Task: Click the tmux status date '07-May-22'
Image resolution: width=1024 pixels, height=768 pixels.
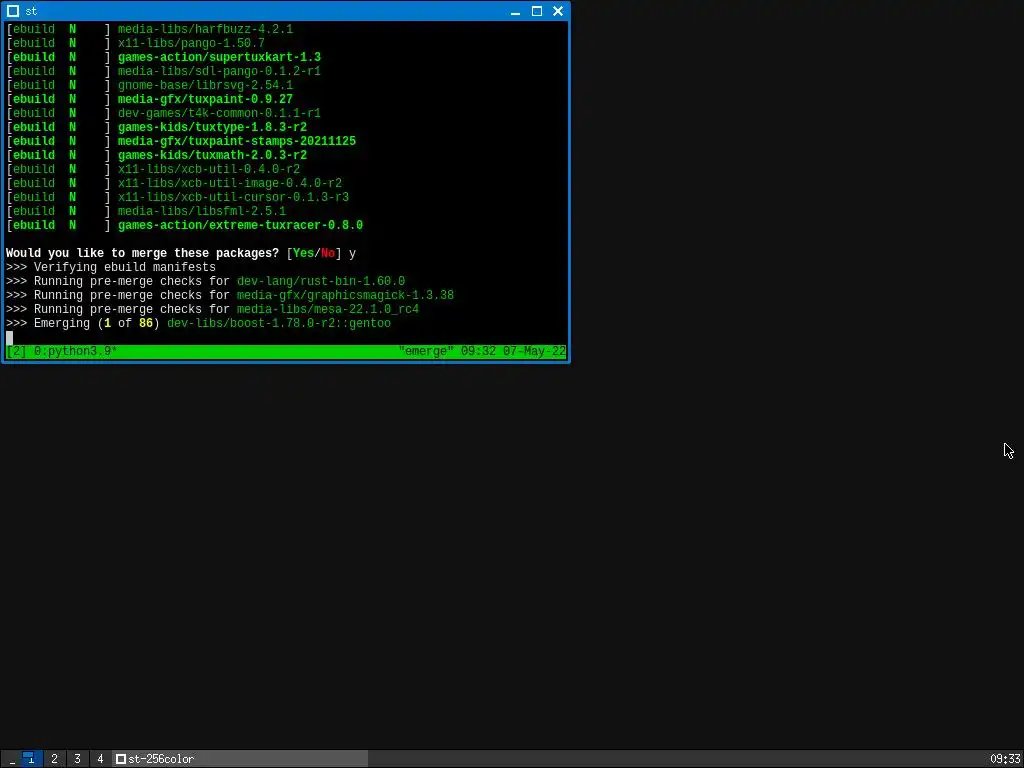Action: (534, 351)
